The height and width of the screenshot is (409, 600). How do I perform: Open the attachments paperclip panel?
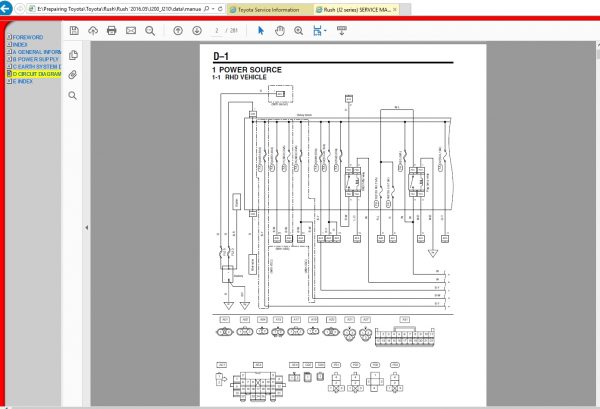tap(73, 75)
